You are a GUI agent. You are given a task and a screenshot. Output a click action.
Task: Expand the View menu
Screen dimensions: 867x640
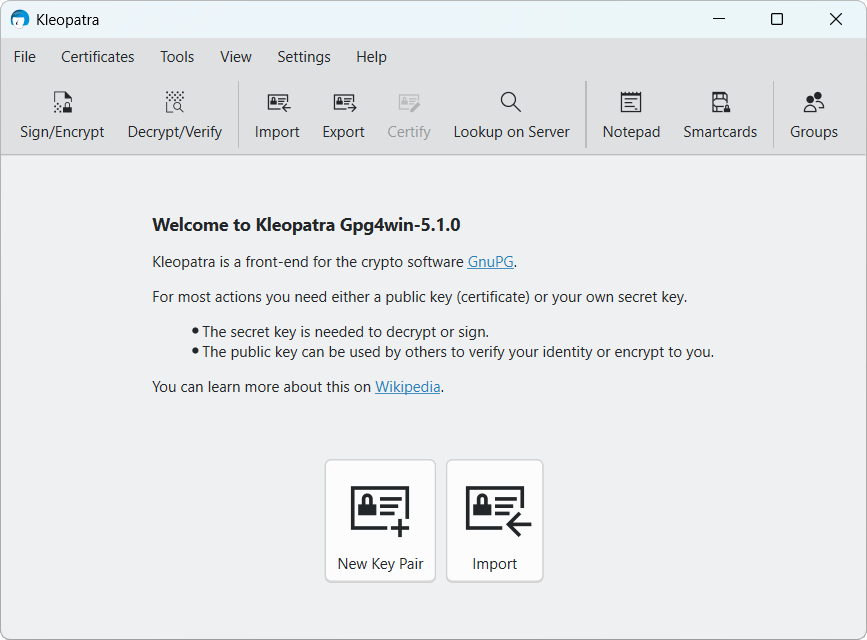236,57
